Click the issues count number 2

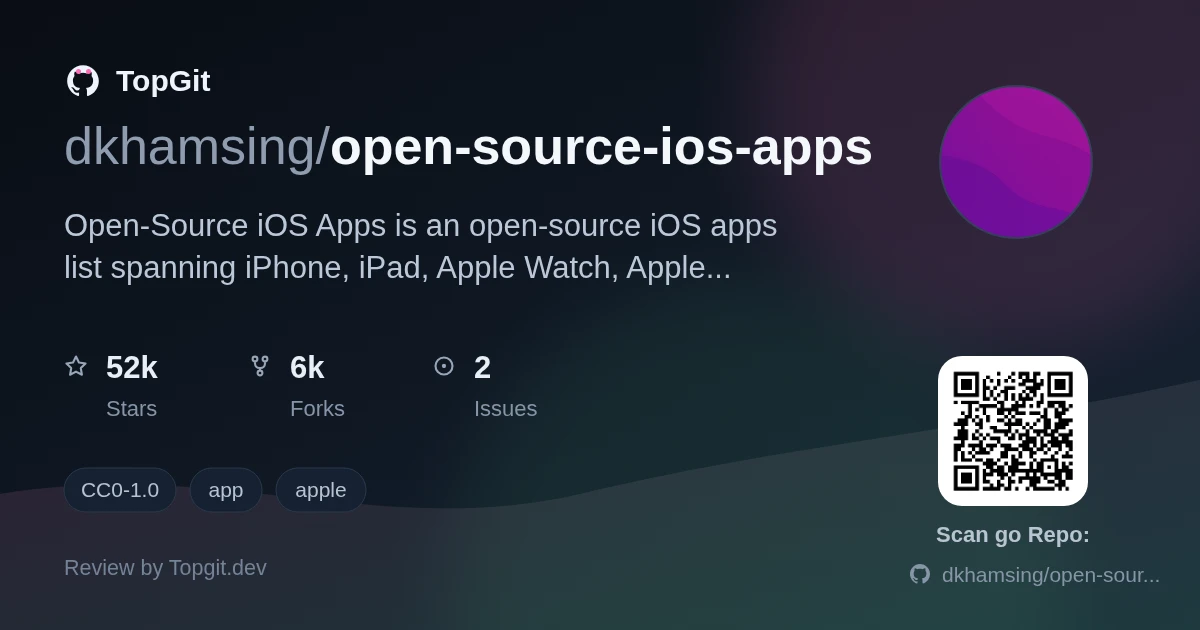click(482, 367)
